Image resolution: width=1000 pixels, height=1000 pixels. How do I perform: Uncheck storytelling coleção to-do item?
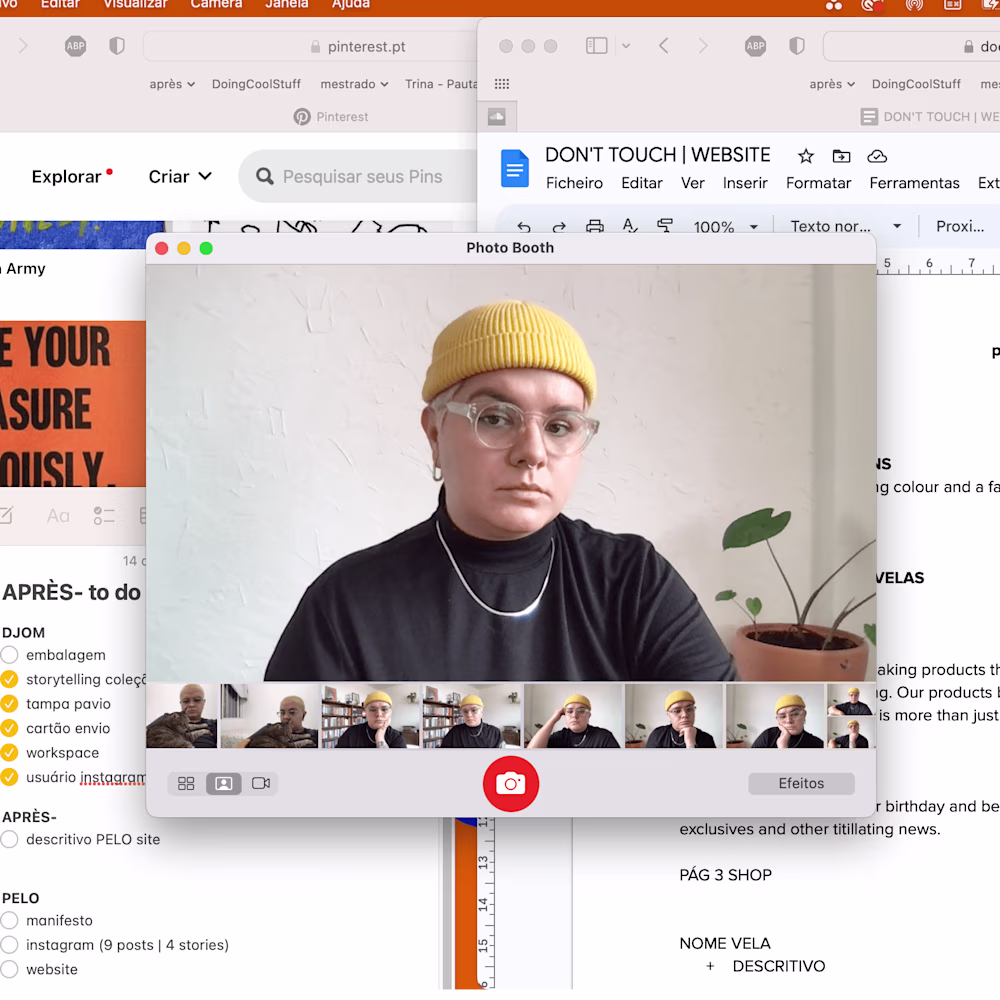click(x=10, y=679)
